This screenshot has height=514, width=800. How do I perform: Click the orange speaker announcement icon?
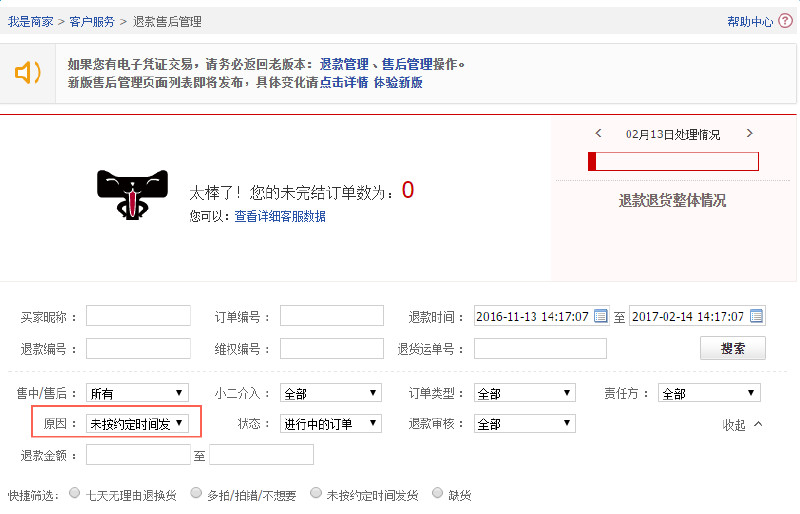pos(27,73)
